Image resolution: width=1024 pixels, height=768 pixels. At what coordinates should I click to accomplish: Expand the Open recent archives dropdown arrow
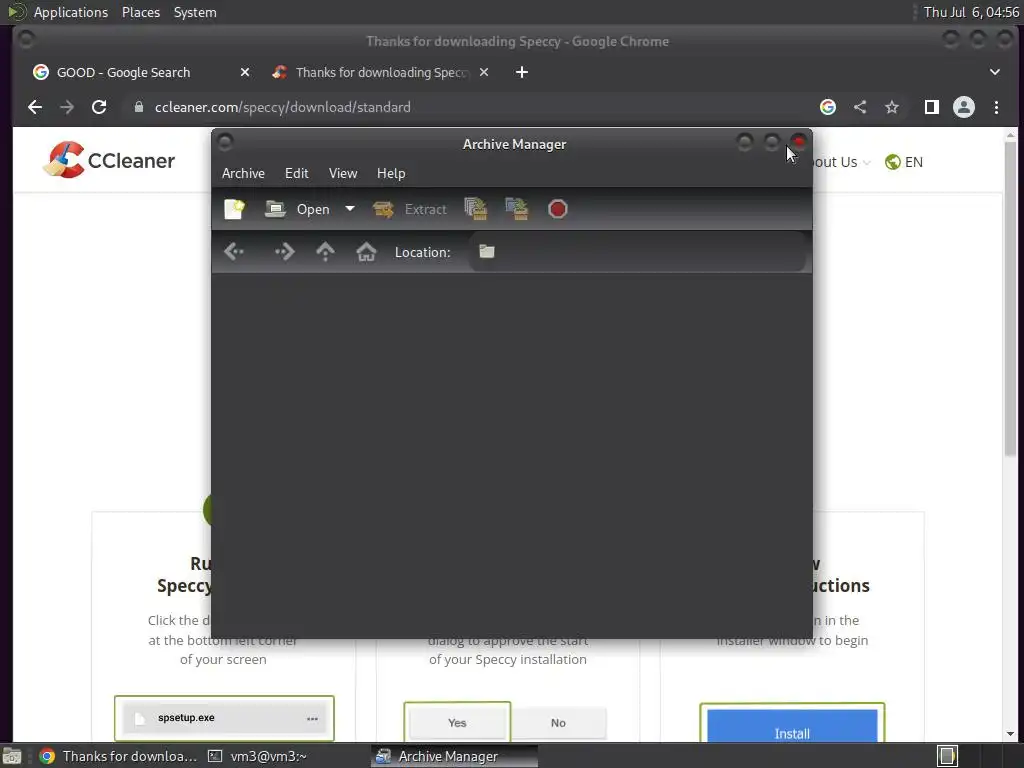(350, 209)
